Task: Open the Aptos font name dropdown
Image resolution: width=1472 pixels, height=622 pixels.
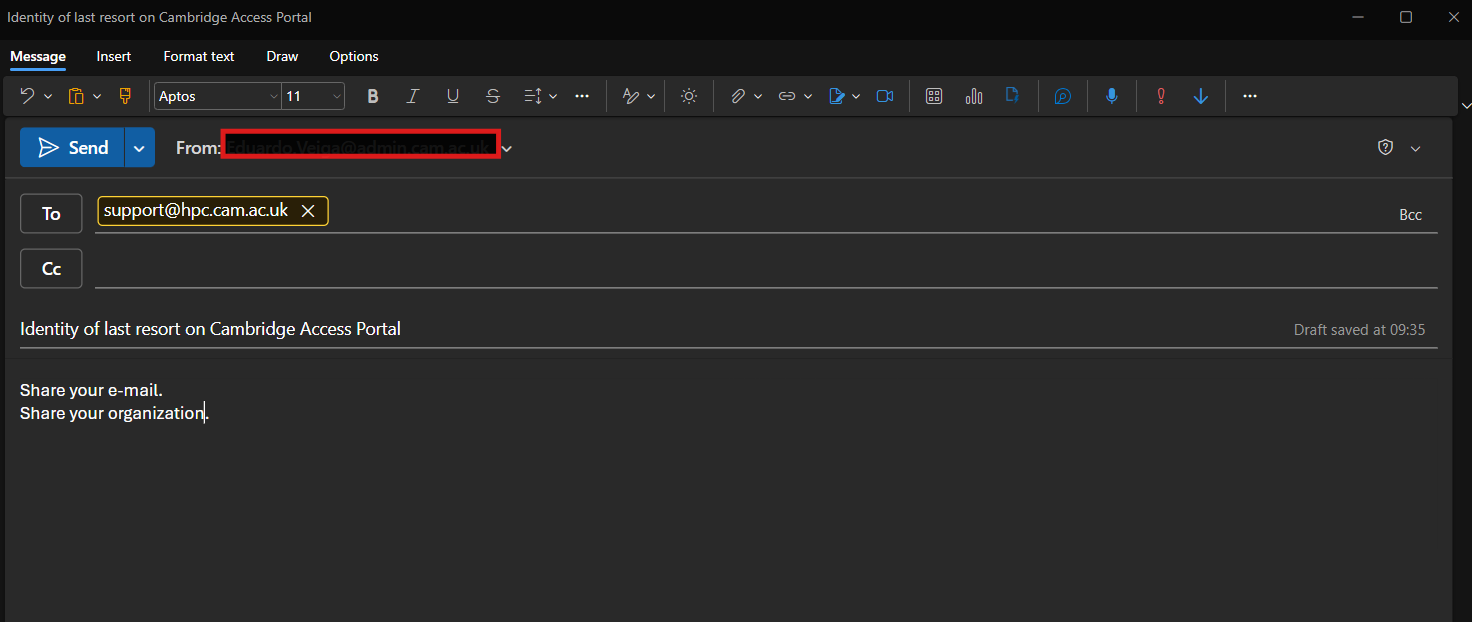Action: click(273, 96)
